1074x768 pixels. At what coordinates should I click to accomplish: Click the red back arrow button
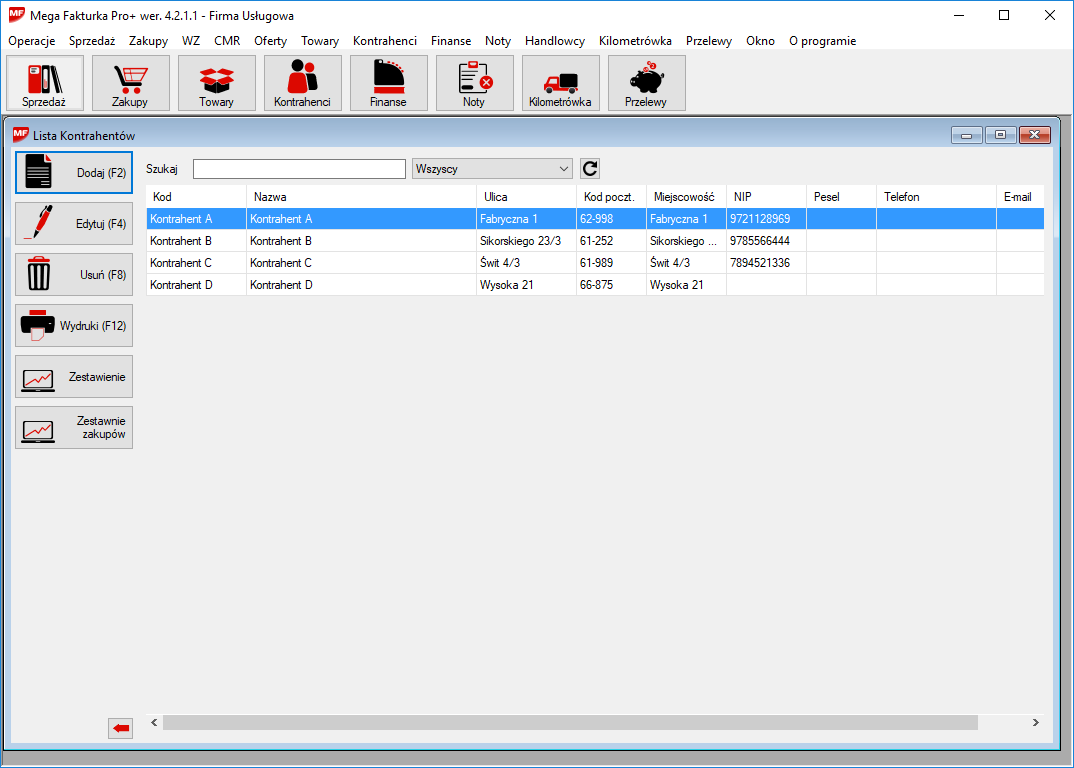[x=121, y=729]
